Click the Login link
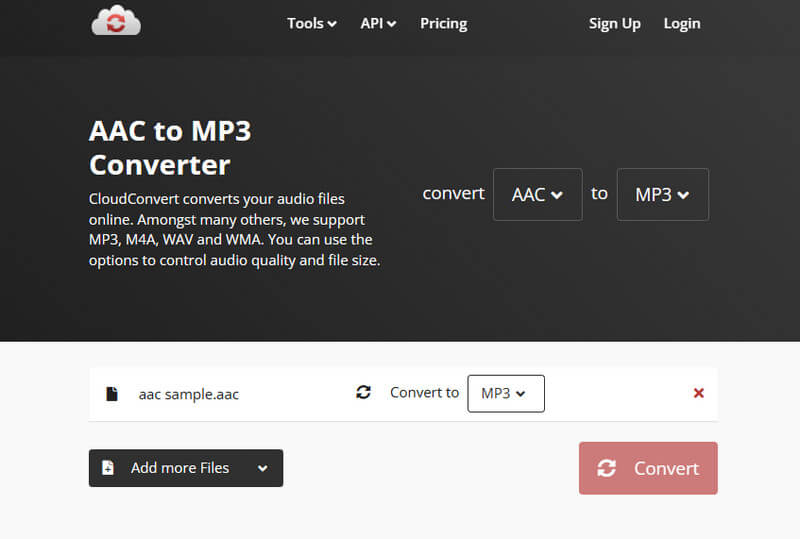Image resolution: width=800 pixels, height=539 pixels. tap(682, 23)
